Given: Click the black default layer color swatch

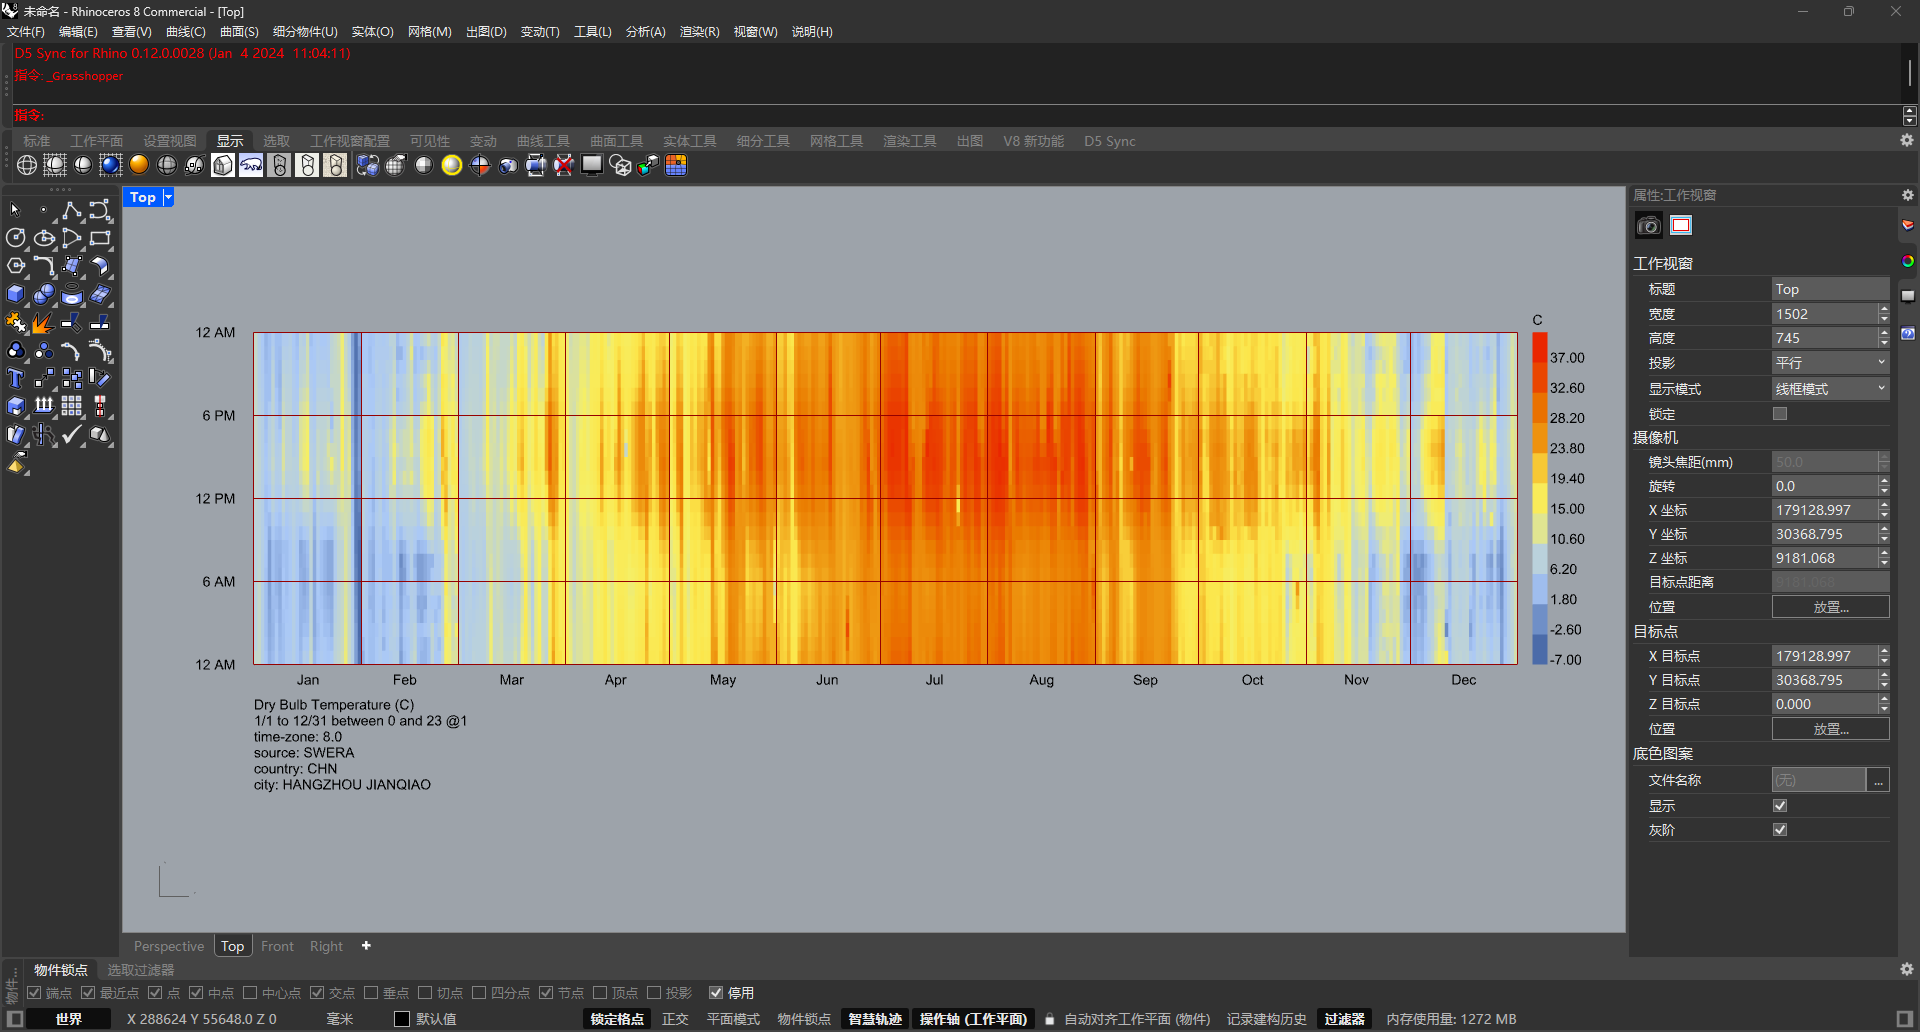Looking at the screenshot, I should tap(402, 1019).
